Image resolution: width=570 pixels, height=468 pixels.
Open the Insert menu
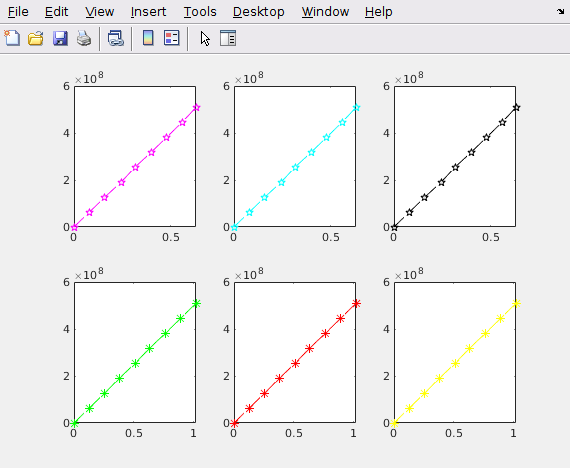click(148, 12)
